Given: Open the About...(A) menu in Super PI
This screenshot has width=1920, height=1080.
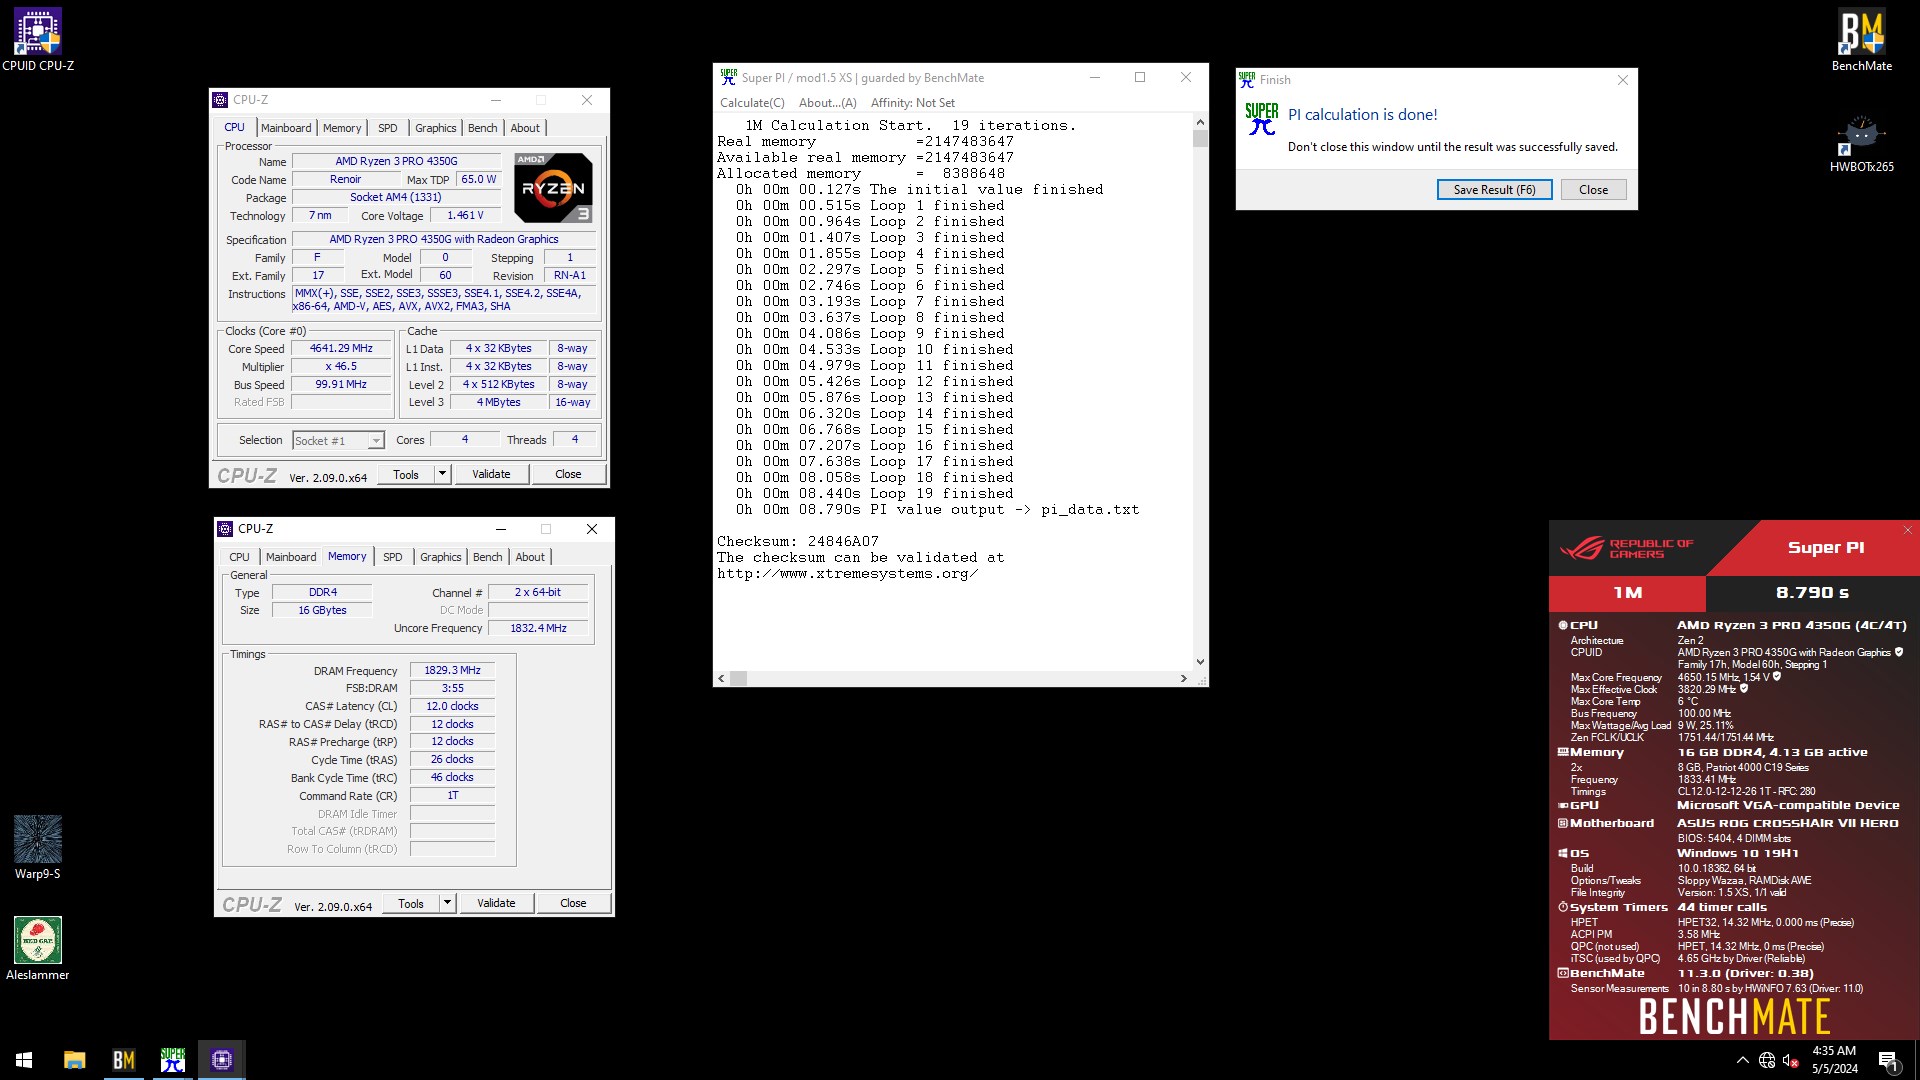Looking at the screenshot, I should click(828, 102).
